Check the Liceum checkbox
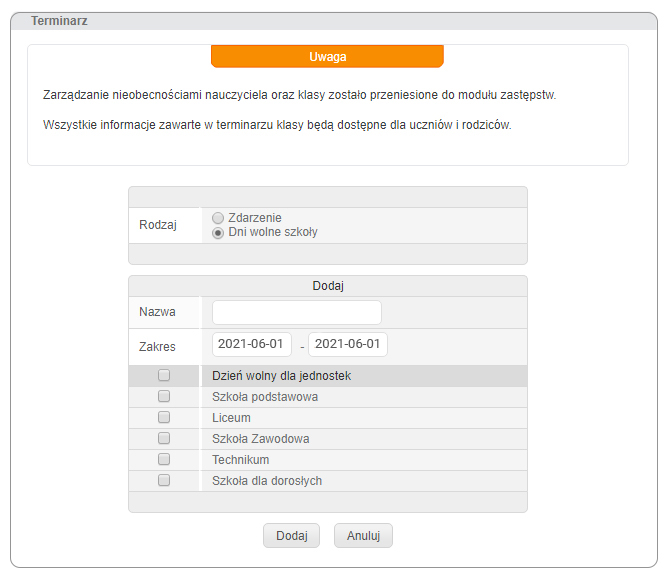Screen dimensions: 672x586 164,418
